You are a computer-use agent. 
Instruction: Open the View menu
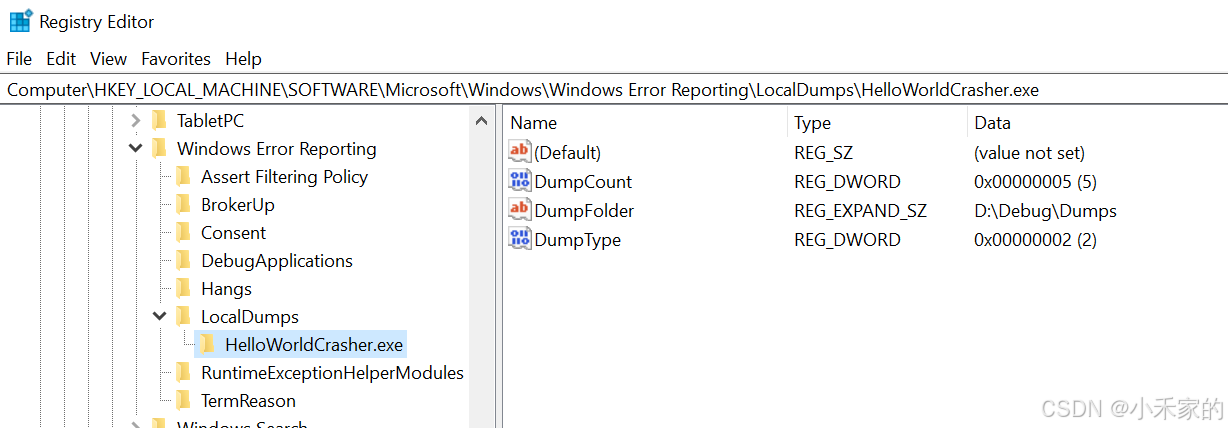click(109, 59)
